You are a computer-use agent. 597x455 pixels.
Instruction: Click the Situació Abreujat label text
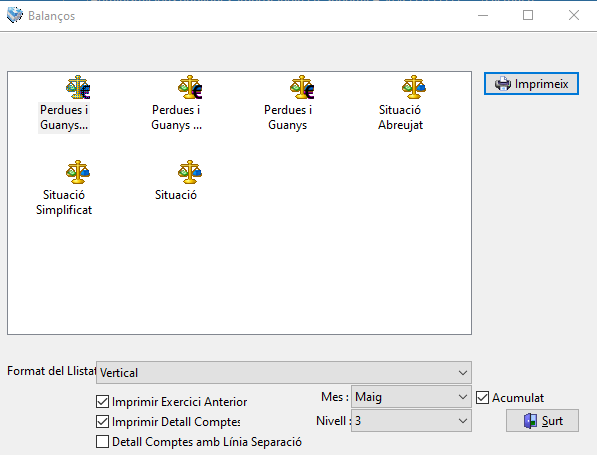tap(400, 117)
